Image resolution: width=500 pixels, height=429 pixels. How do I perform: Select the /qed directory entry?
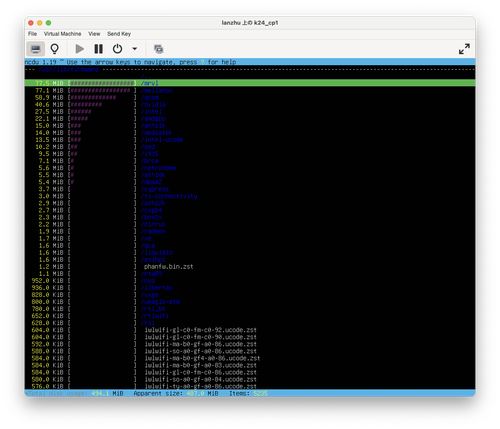148,147
